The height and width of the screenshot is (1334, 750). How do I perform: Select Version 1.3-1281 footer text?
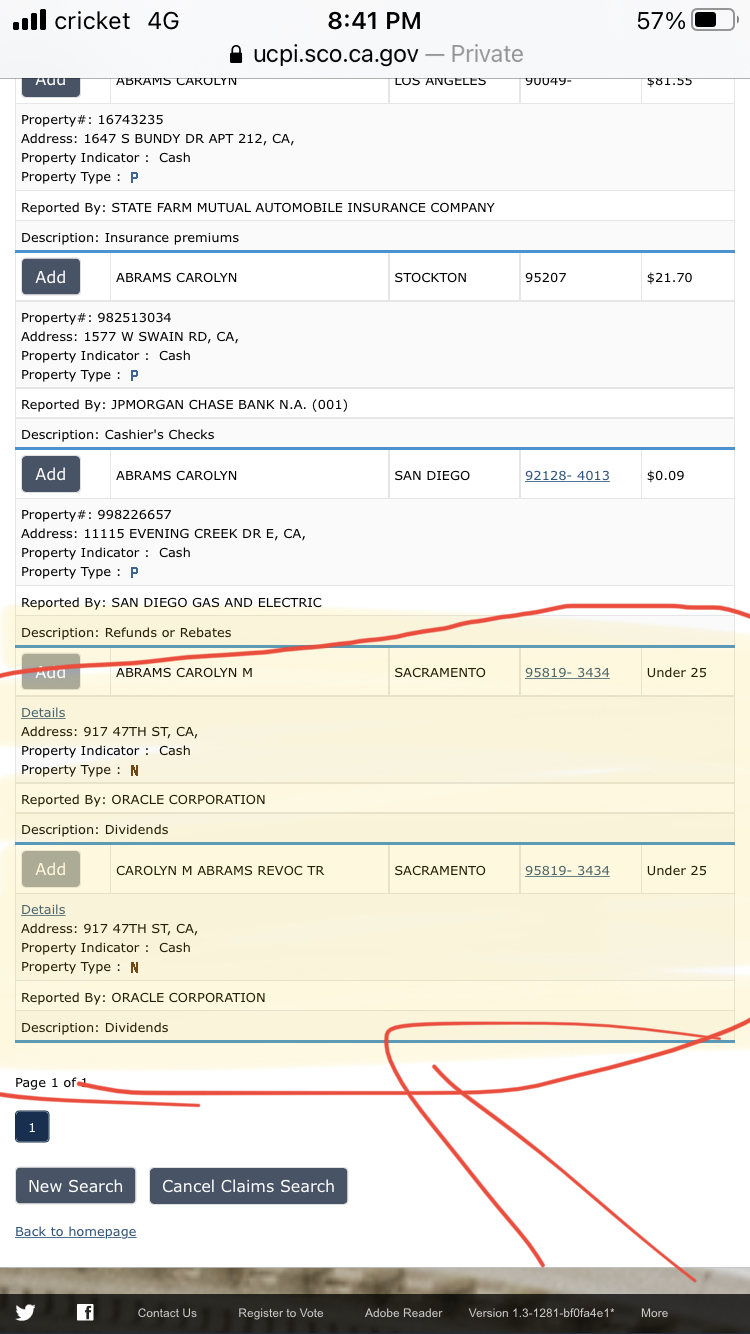pyautogui.click(x=541, y=1313)
